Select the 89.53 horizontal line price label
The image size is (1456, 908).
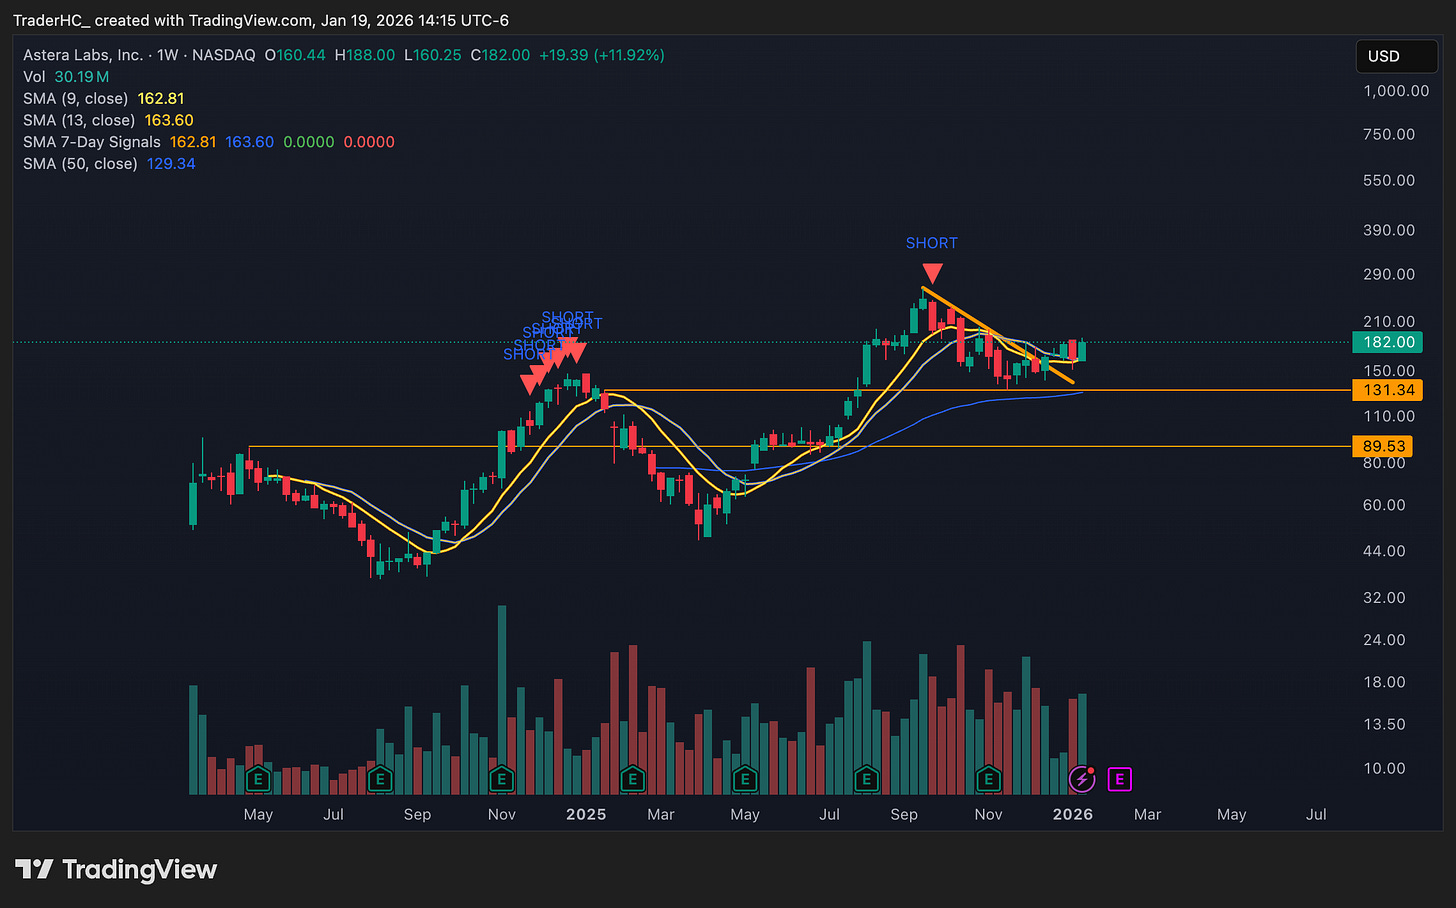tap(1382, 446)
